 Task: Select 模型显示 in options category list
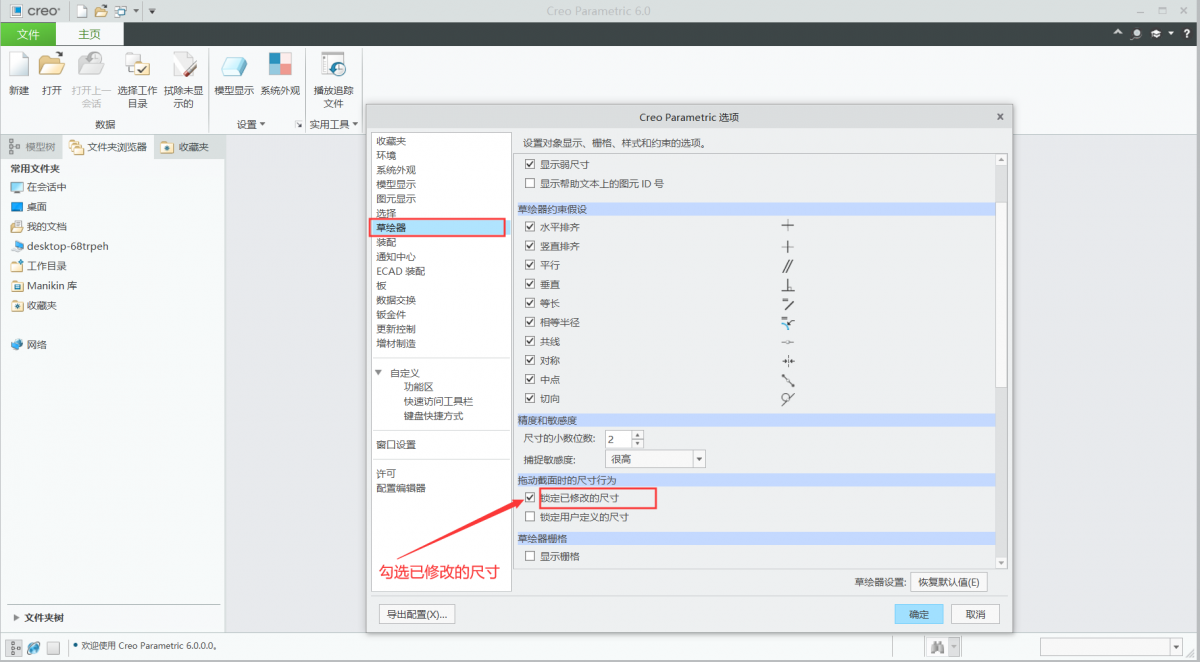coord(396,185)
